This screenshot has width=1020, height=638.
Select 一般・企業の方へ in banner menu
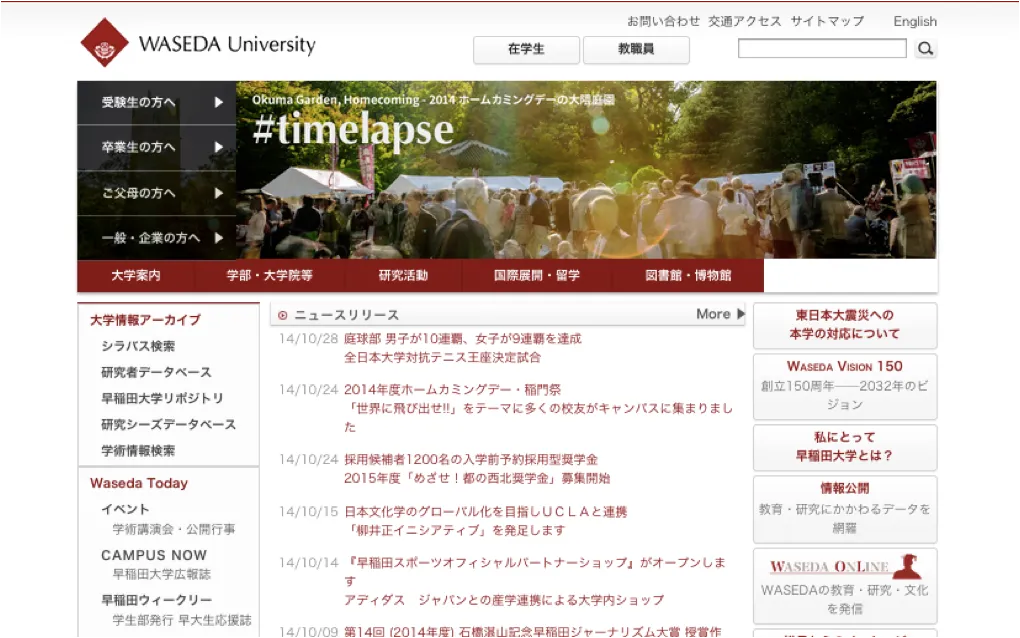pyautogui.click(x=157, y=238)
